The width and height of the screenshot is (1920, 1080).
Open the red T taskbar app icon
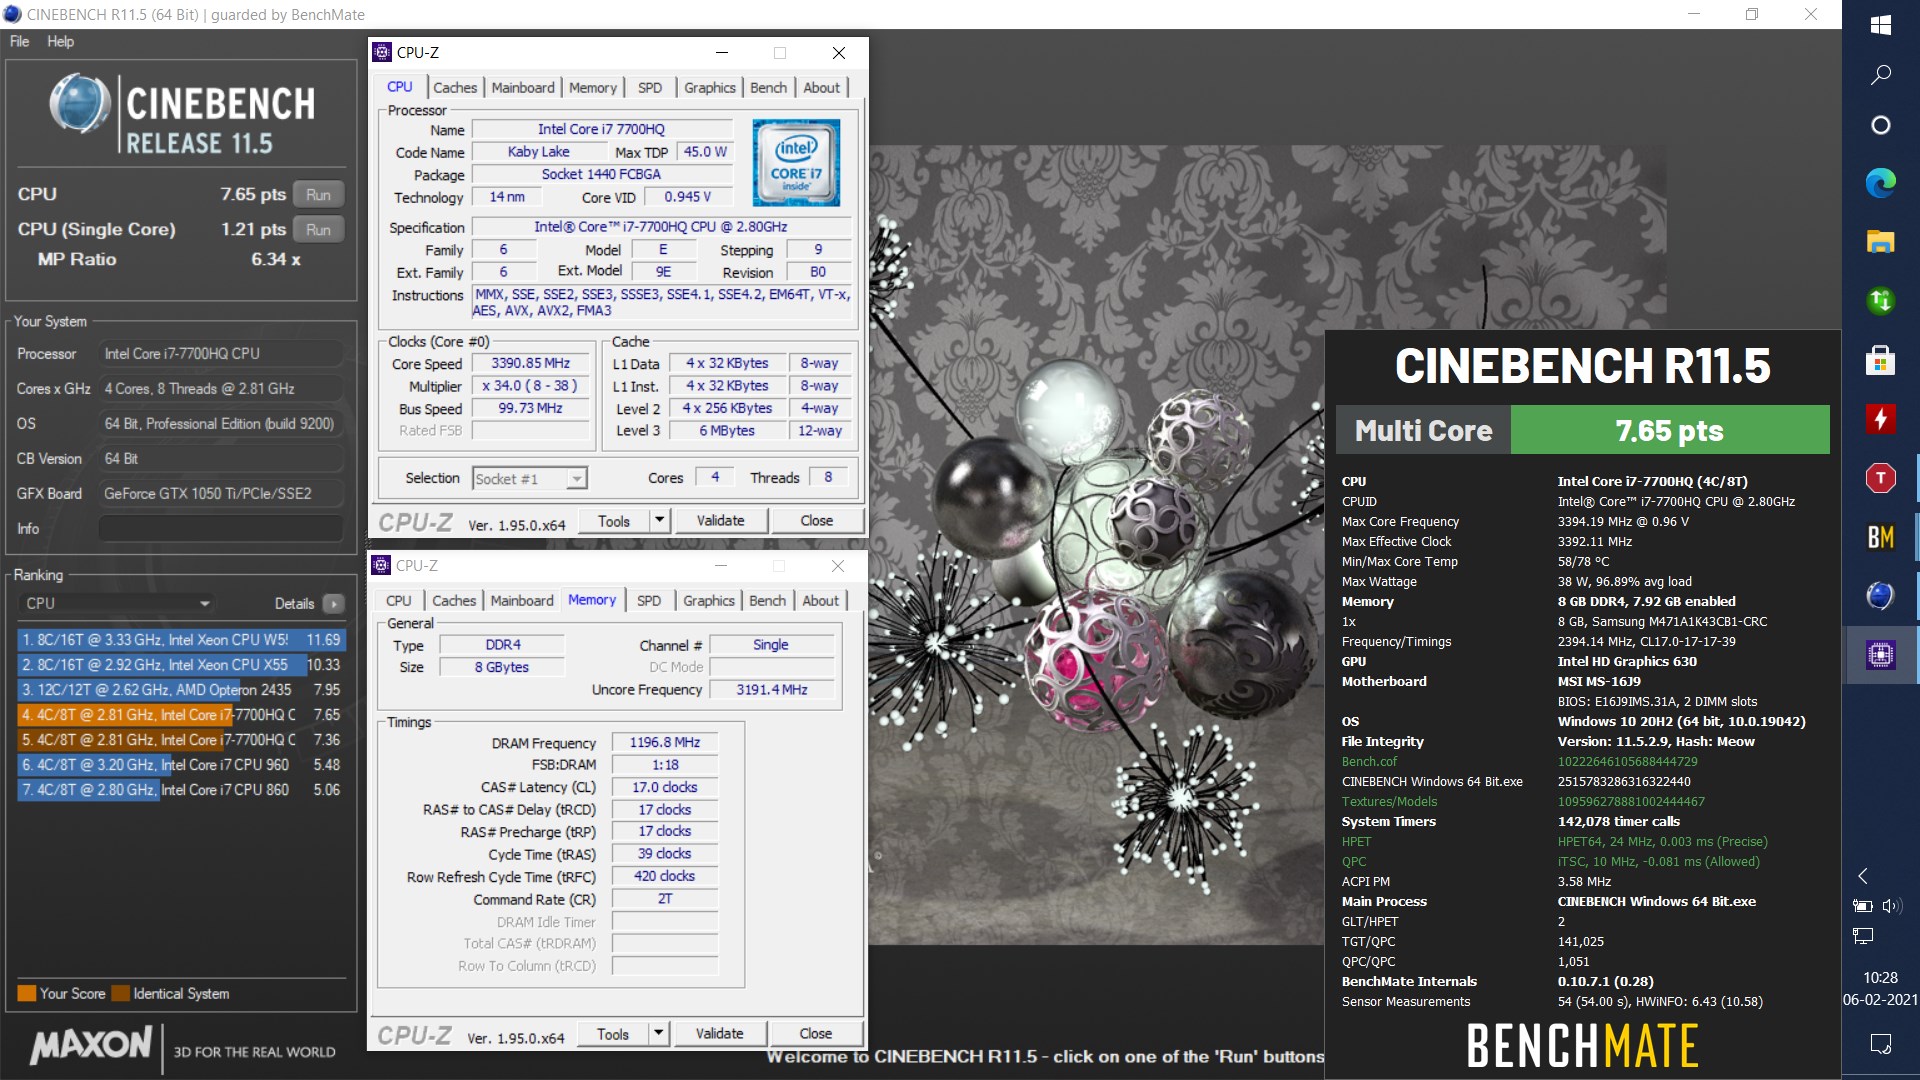(x=1880, y=478)
